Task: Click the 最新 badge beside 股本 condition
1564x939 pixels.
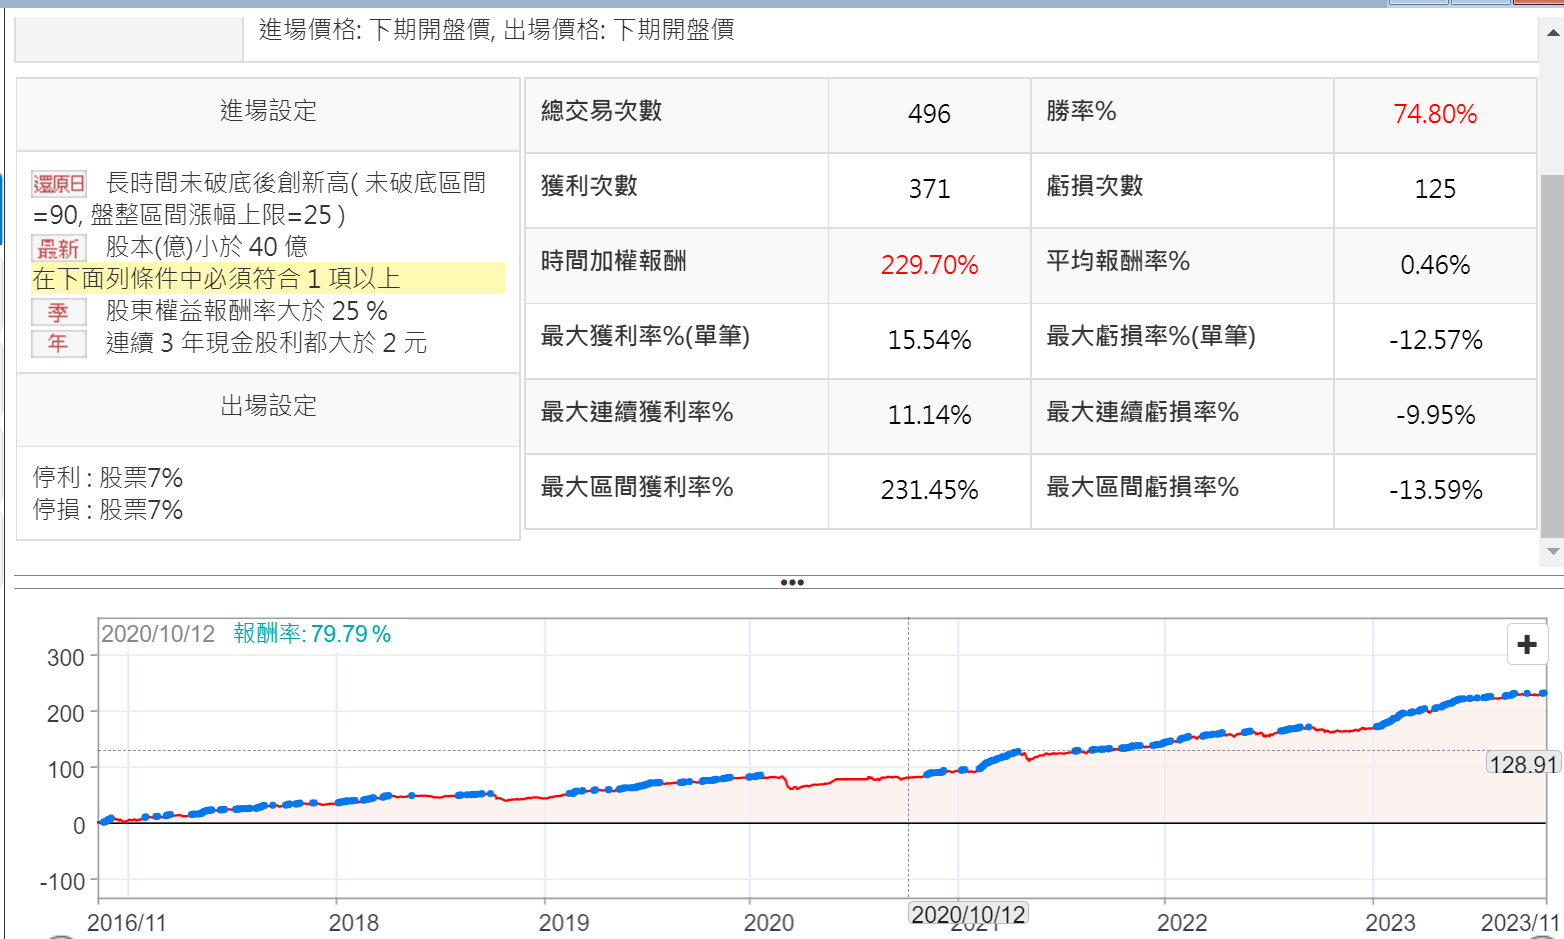Action: 59,248
